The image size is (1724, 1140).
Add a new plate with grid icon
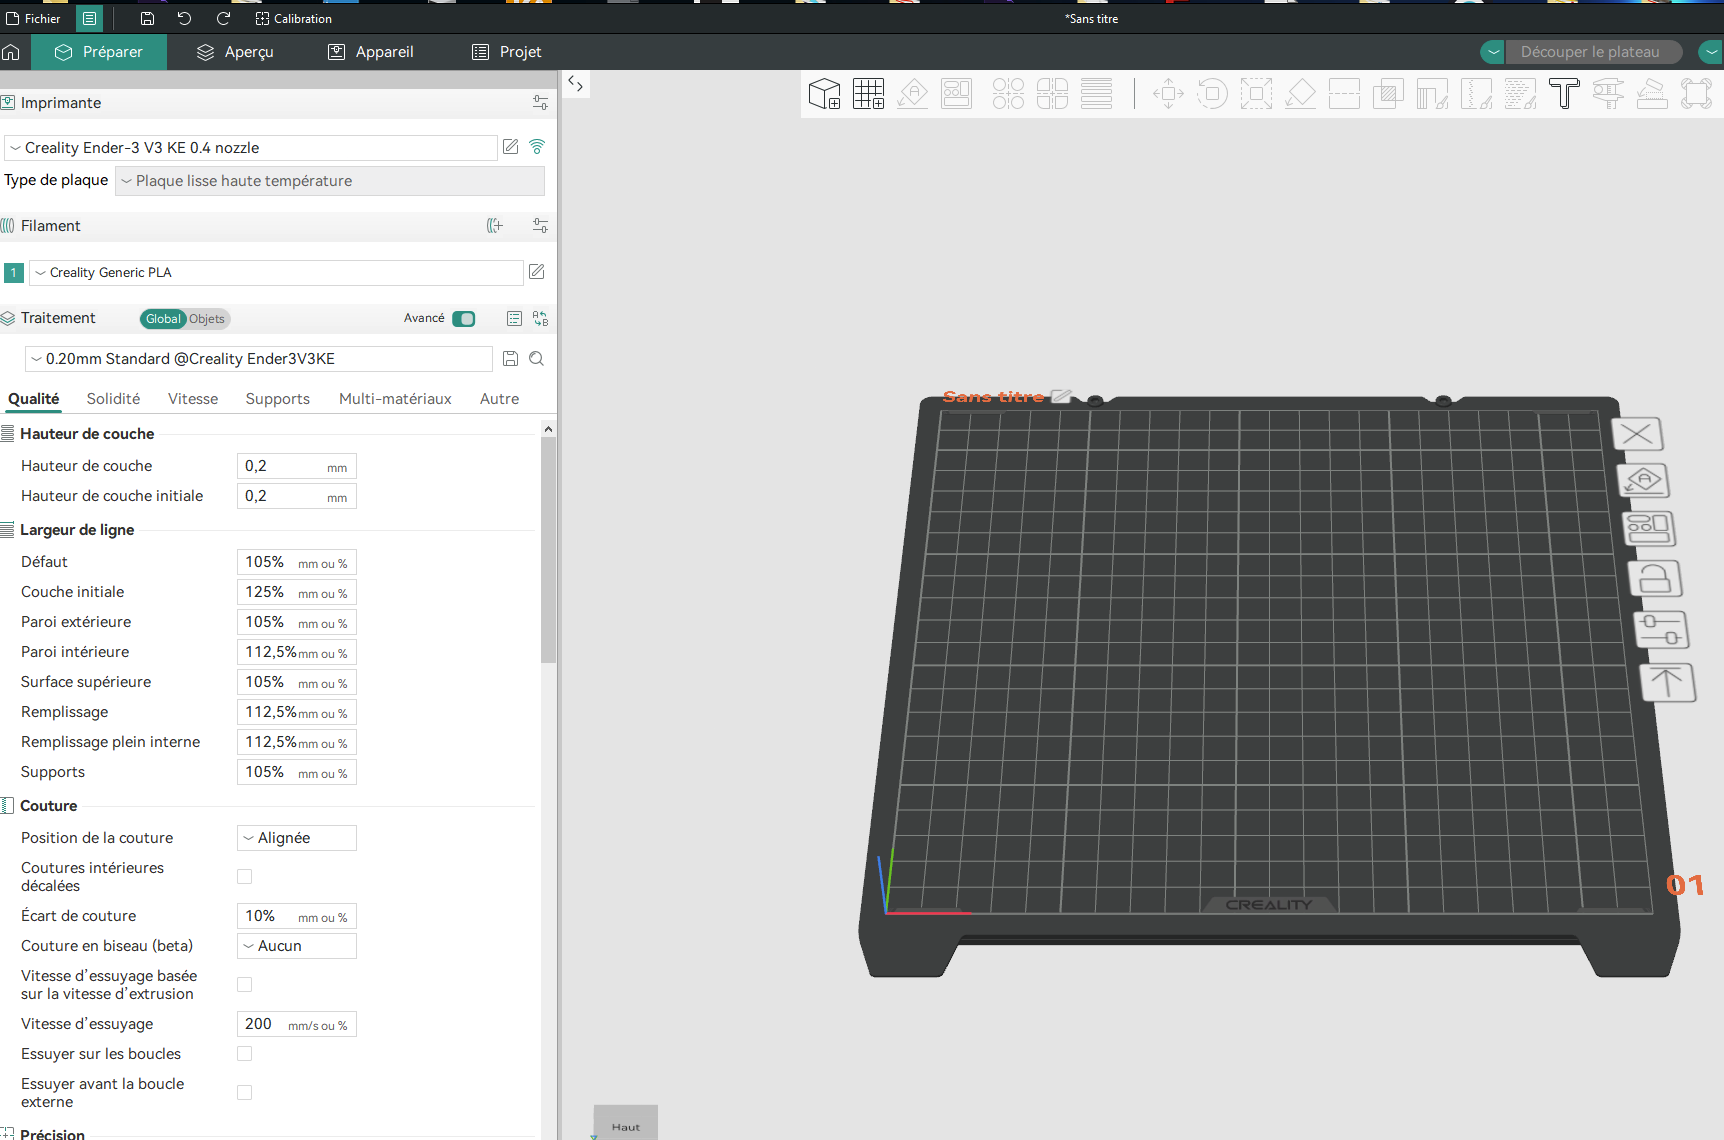pos(868,94)
